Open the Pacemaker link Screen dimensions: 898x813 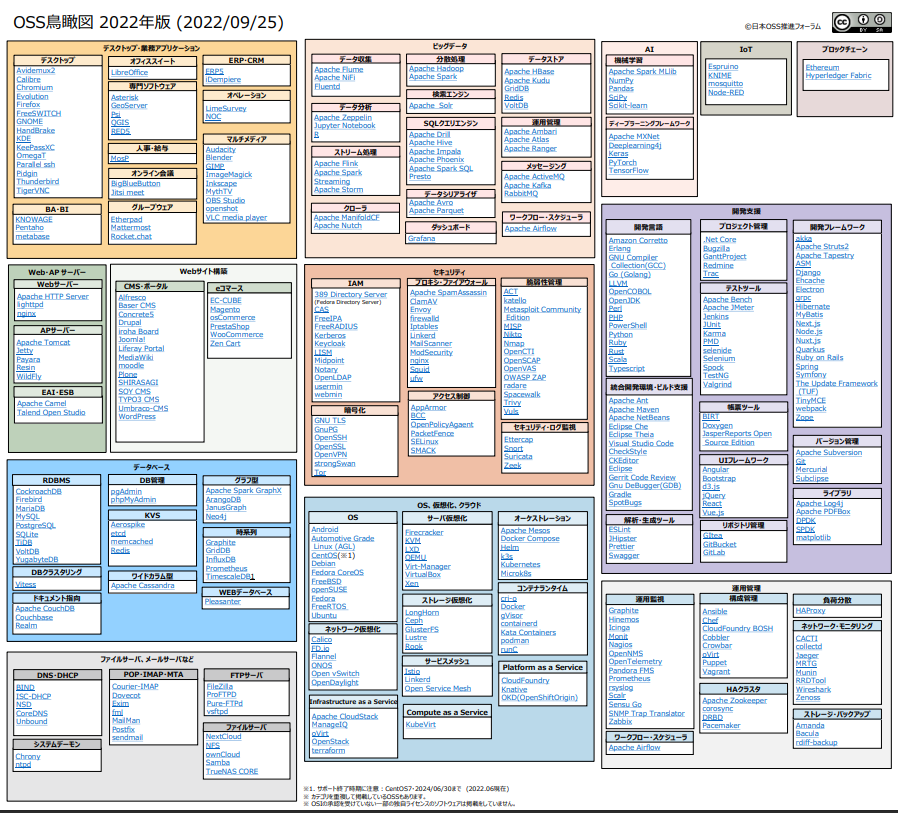(x=721, y=726)
